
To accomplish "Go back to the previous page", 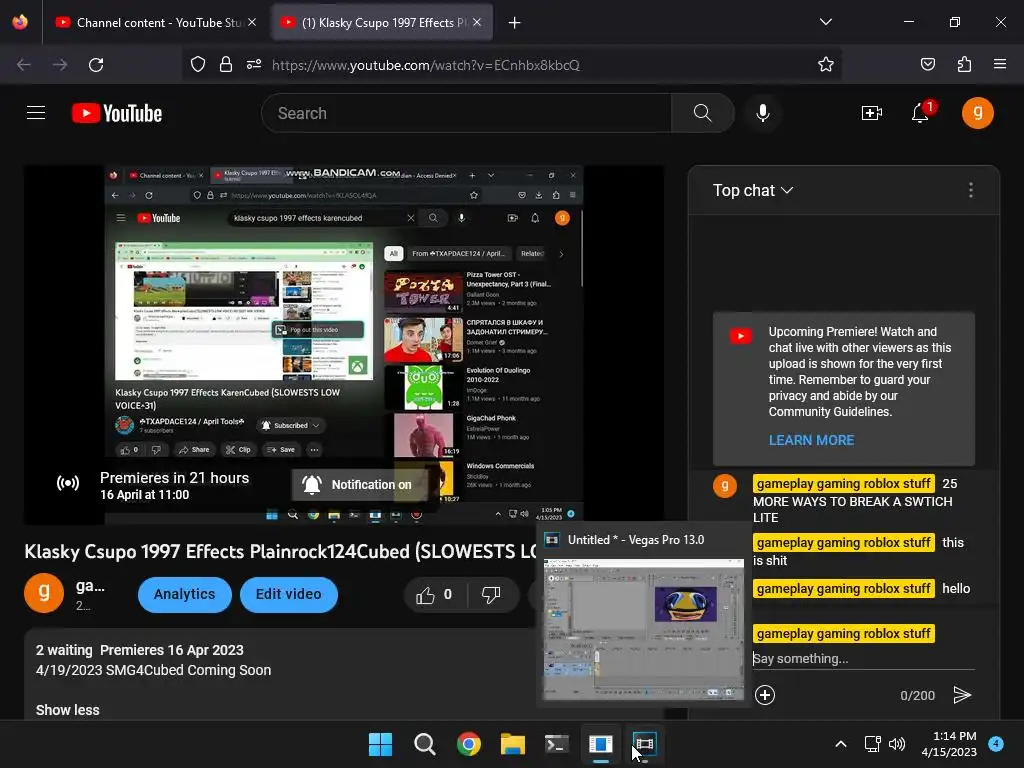I will point(24,65).
